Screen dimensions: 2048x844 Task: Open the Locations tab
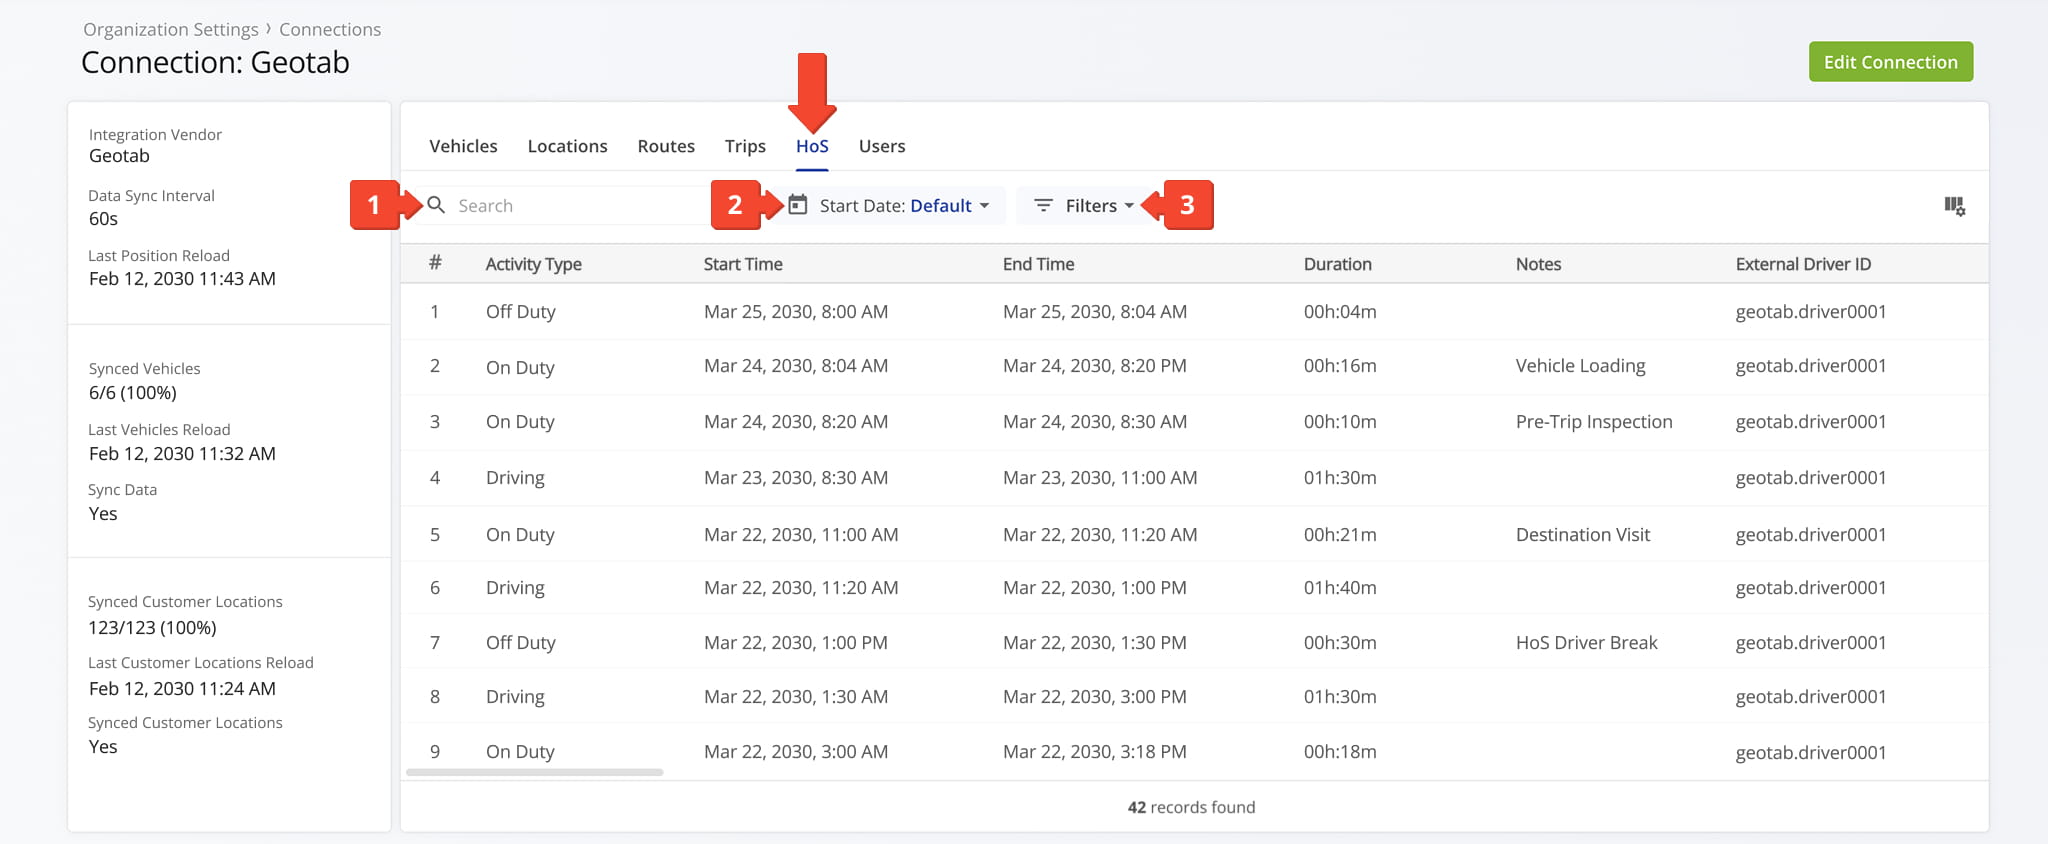tap(567, 146)
